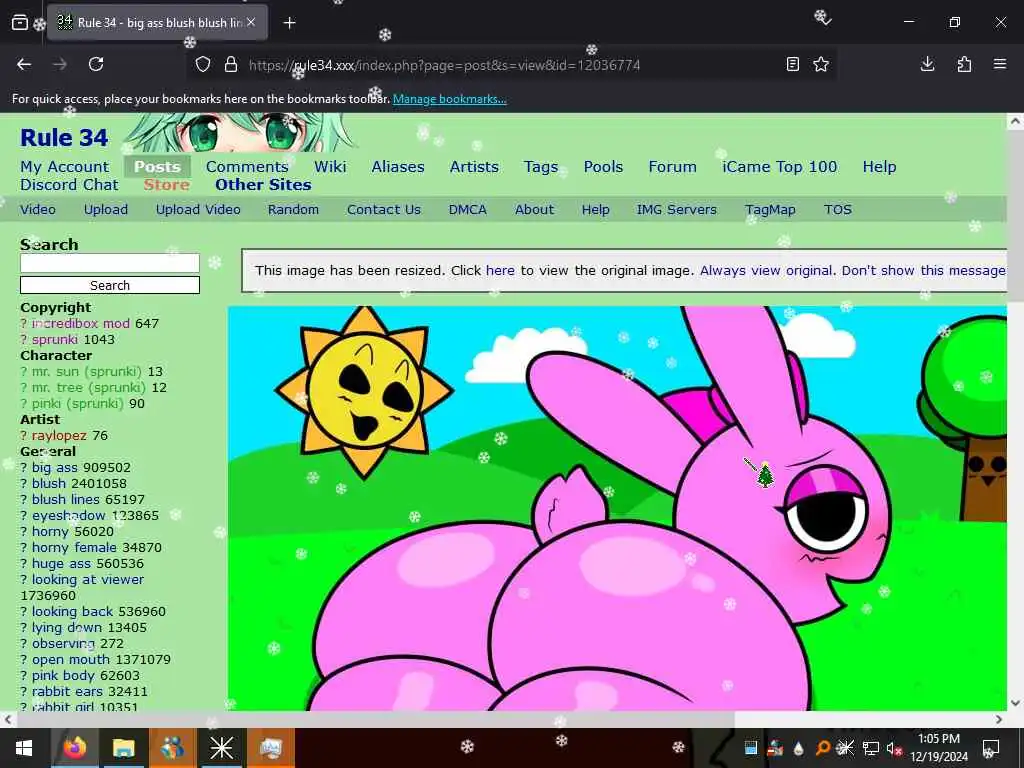Screen dimensions: 1024x768
Task: Navigate to Tags page
Action: tap(541, 167)
